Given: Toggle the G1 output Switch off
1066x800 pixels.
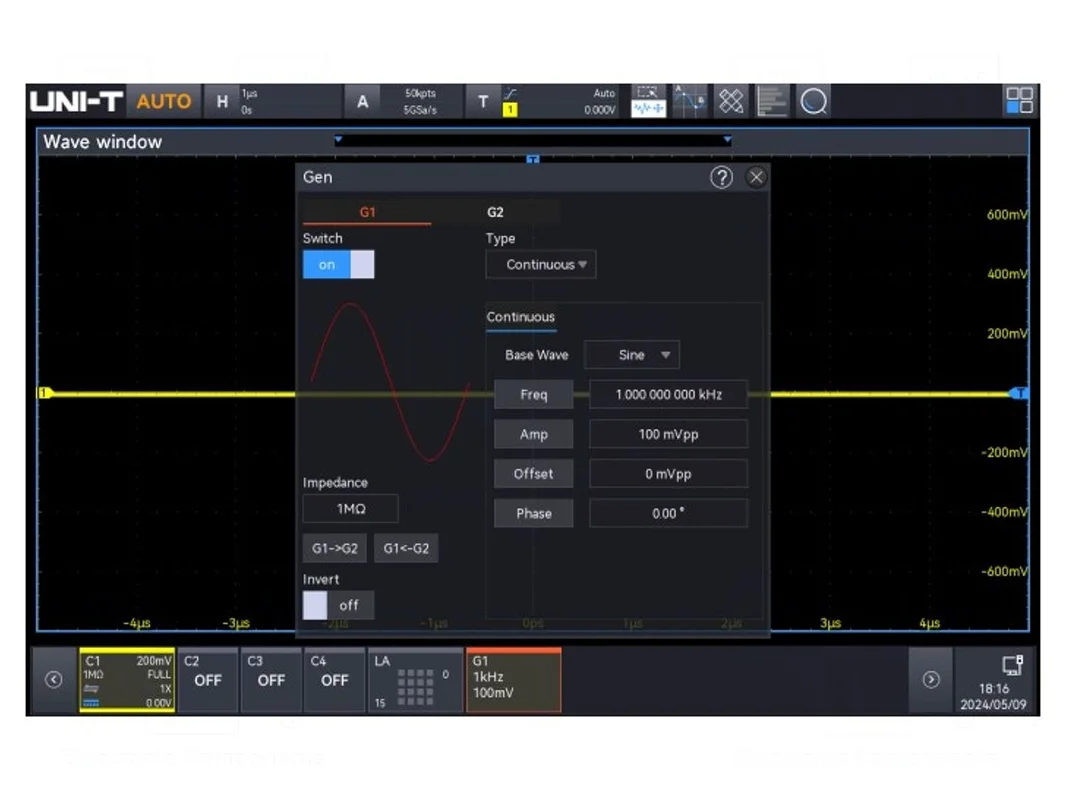Looking at the screenshot, I should tap(338, 264).
